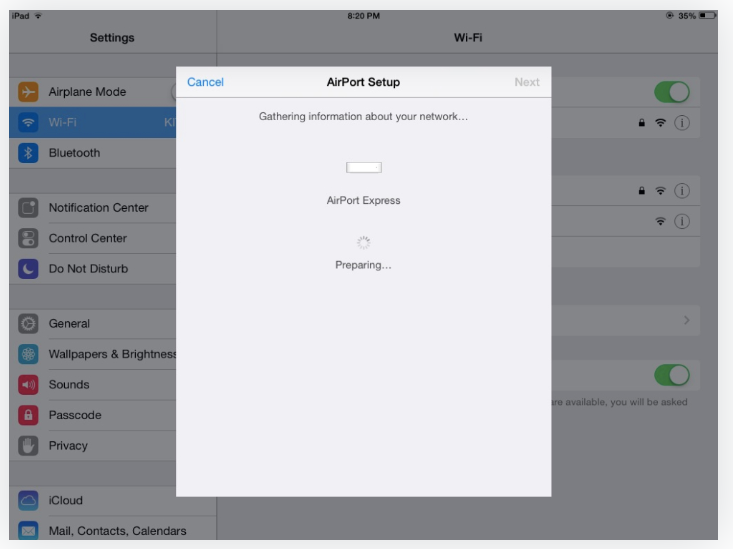Open Sounds settings label
Image resolution: width=733 pixels, height=549 pixels.
coord(69,384)
